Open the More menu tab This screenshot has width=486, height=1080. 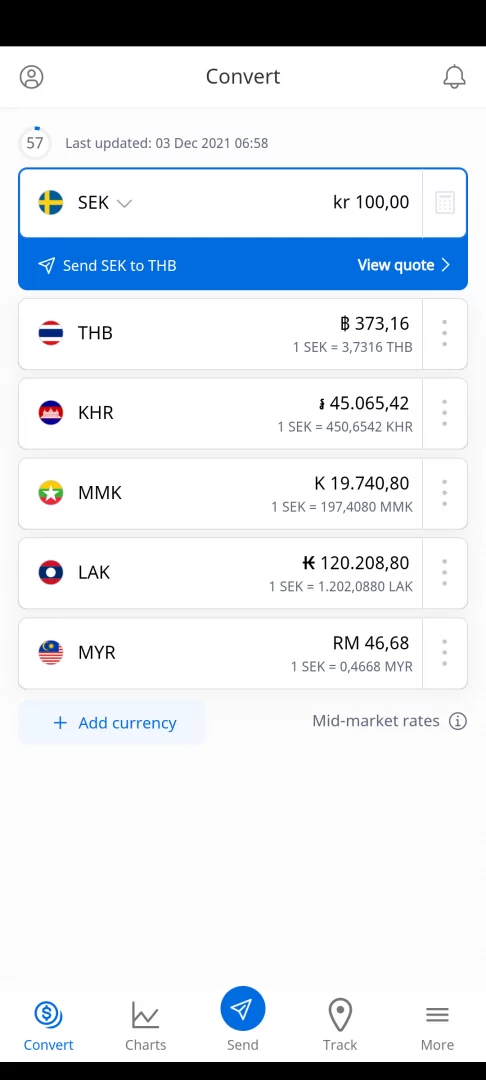(437, 1026)
